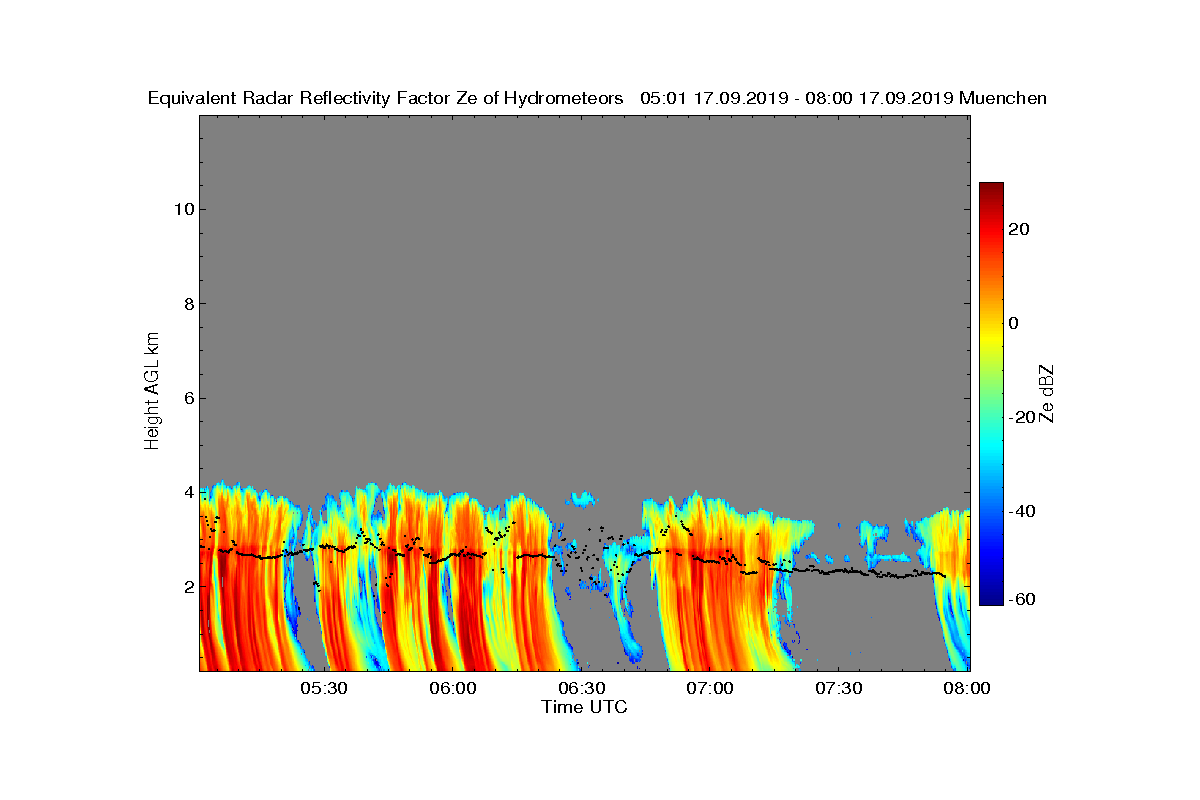
Task: Click the Ze dBZ colorbar label
Action: pyautogui.click(x=1047, y=394)
